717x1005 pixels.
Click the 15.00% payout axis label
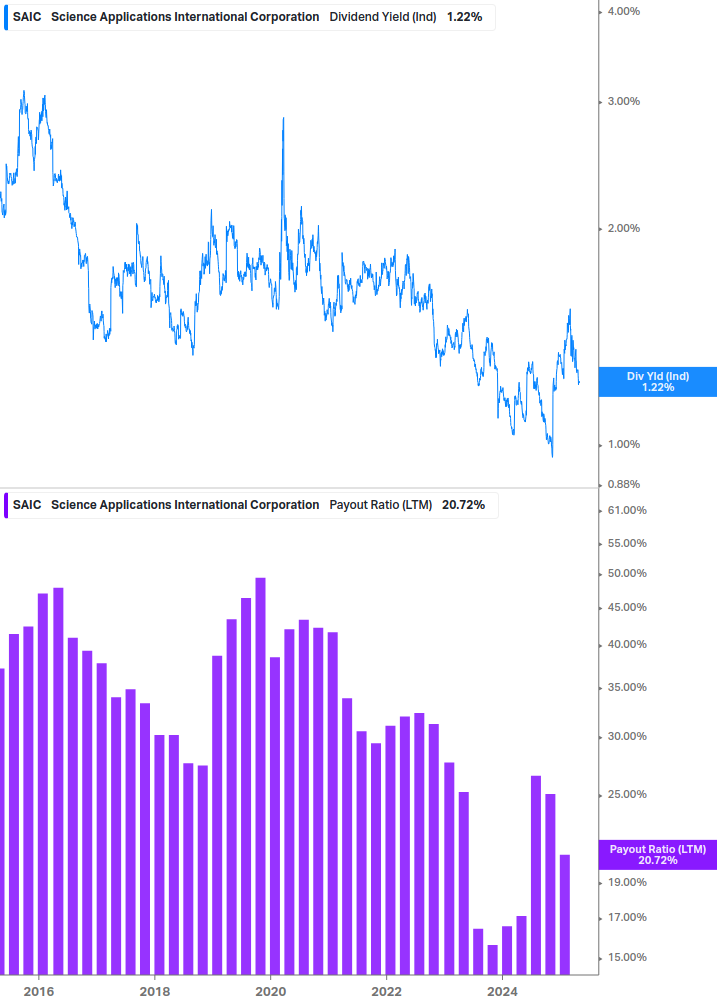click(627, 957)
